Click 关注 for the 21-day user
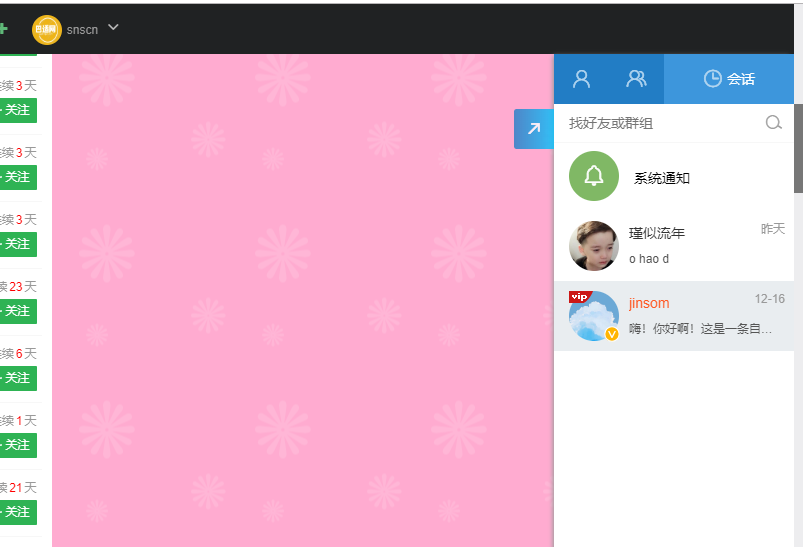Viewport: 803px width, 547px height. [17, 511]
